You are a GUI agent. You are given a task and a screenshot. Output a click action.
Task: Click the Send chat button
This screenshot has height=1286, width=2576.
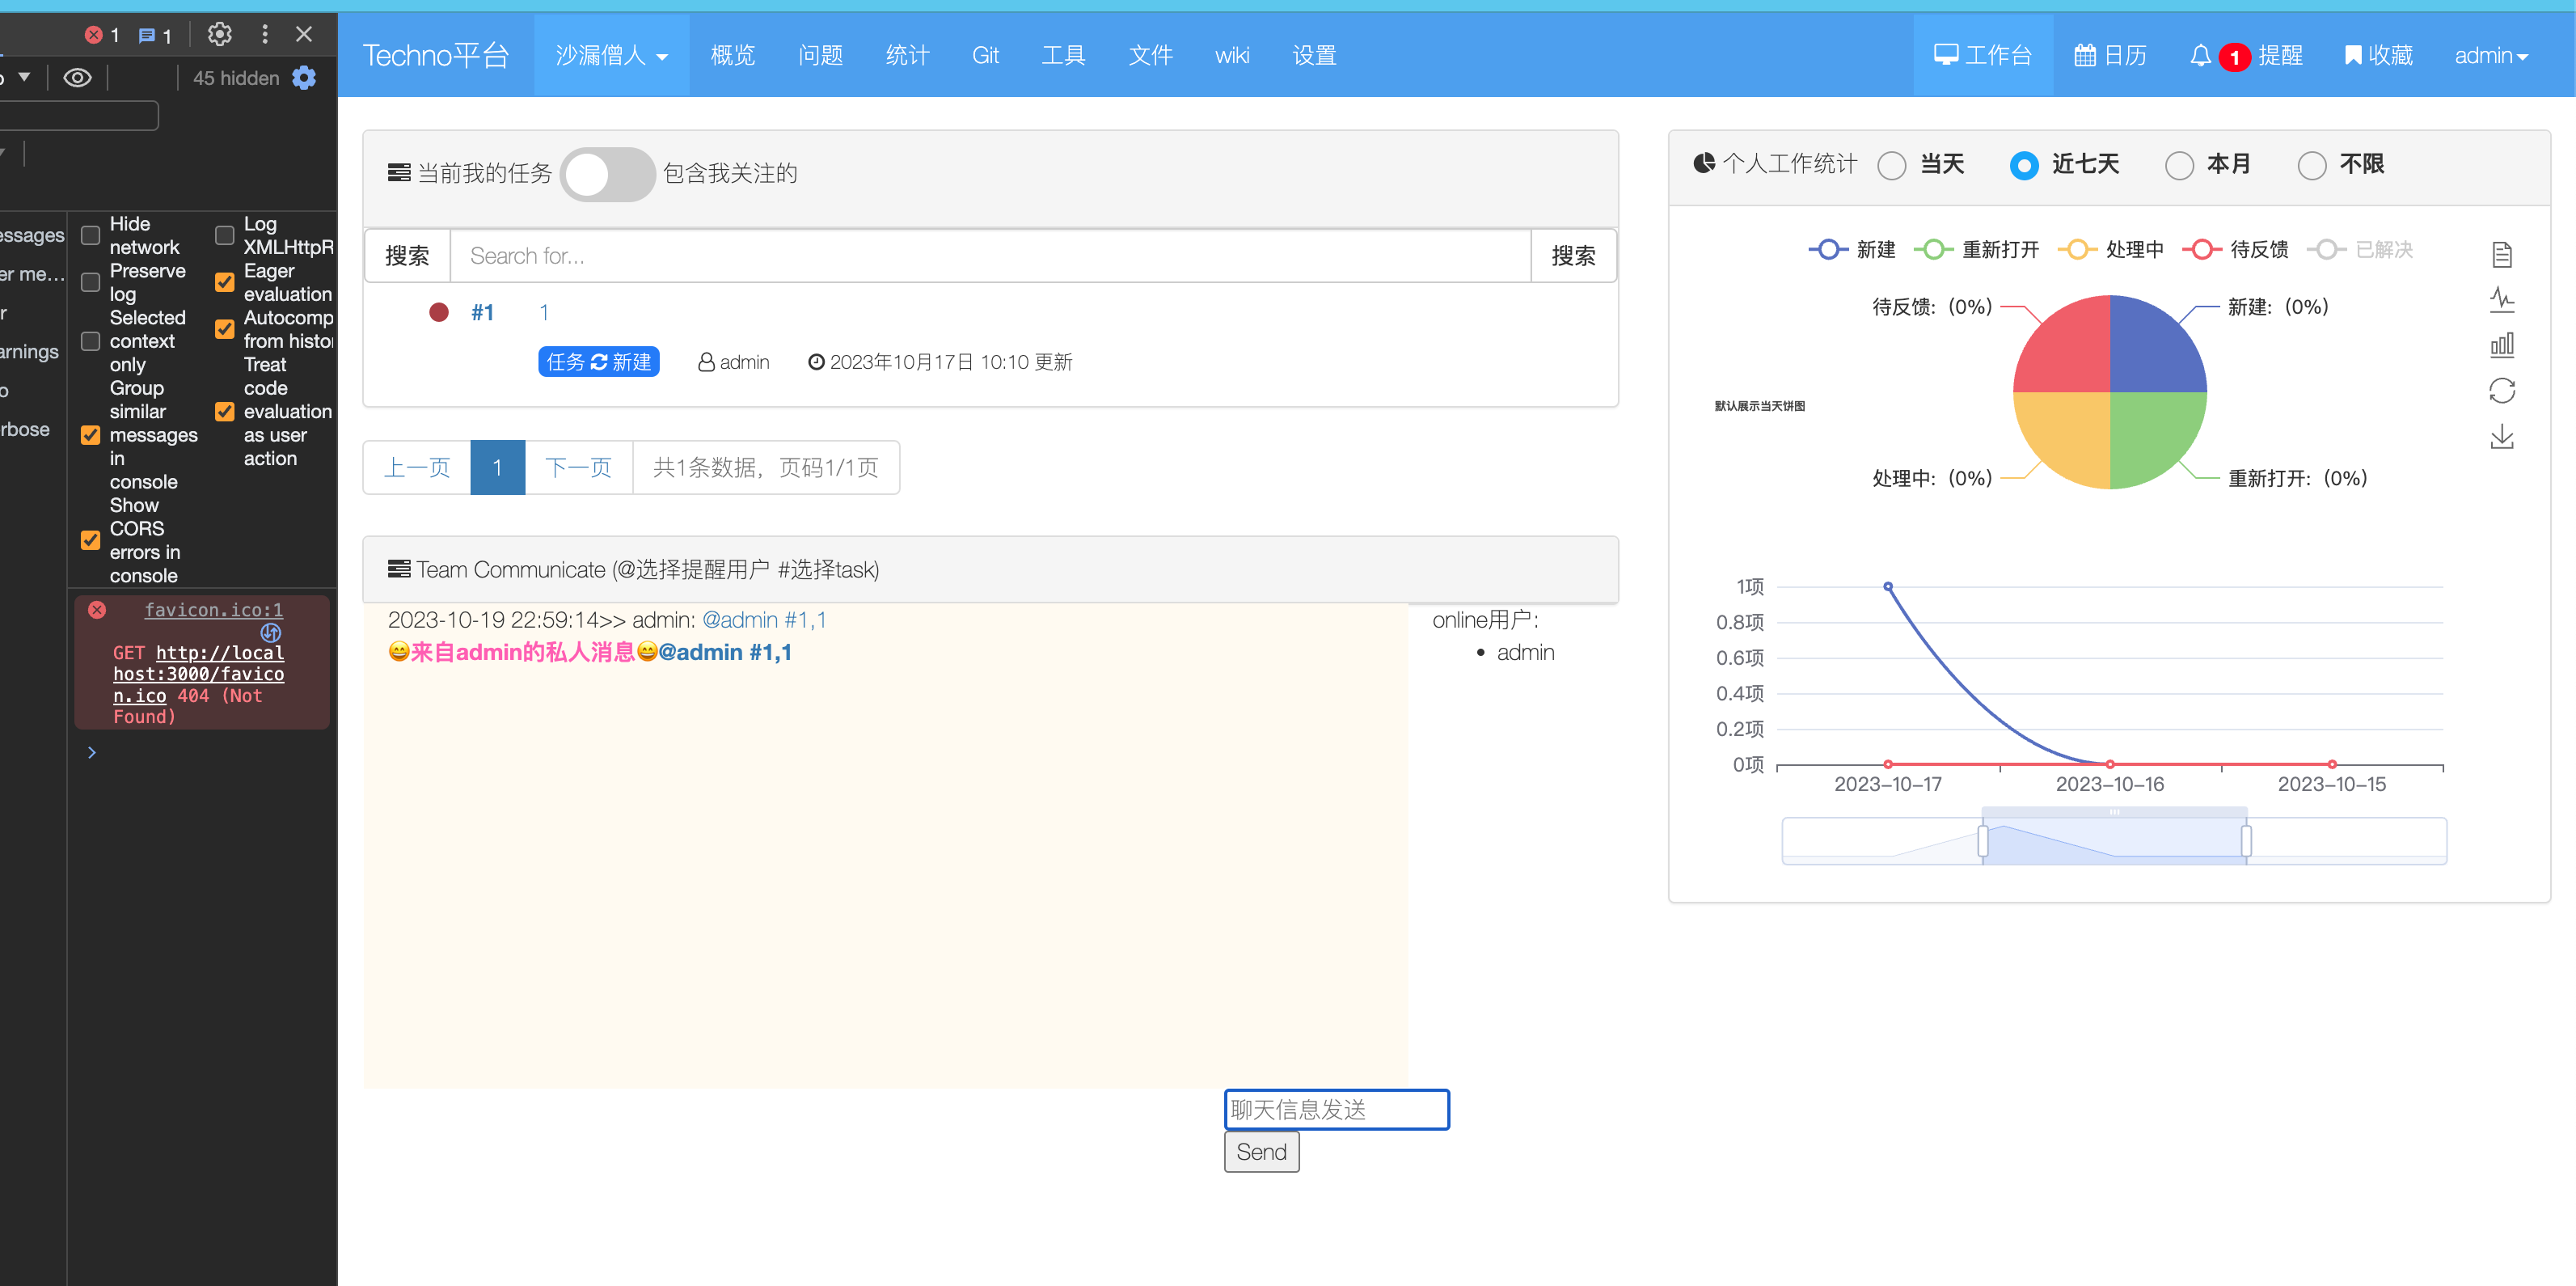click(1261, 1152)
